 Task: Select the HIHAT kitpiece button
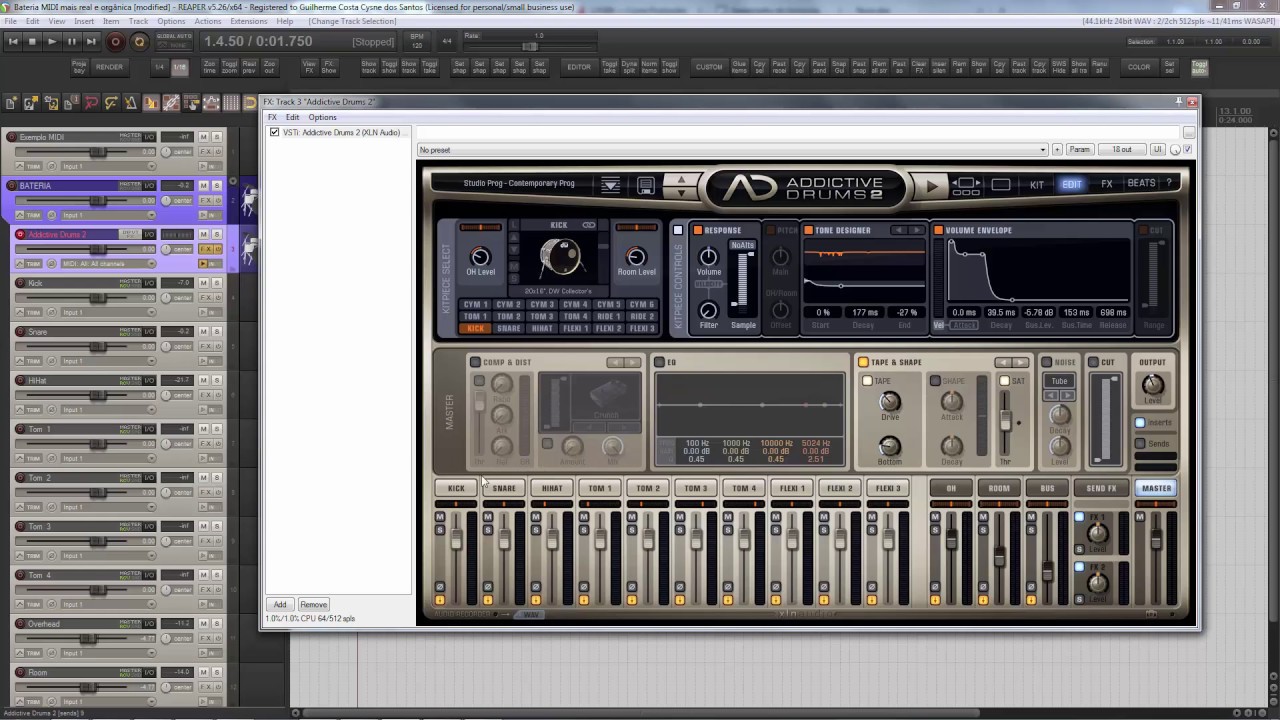click(542, 328)
